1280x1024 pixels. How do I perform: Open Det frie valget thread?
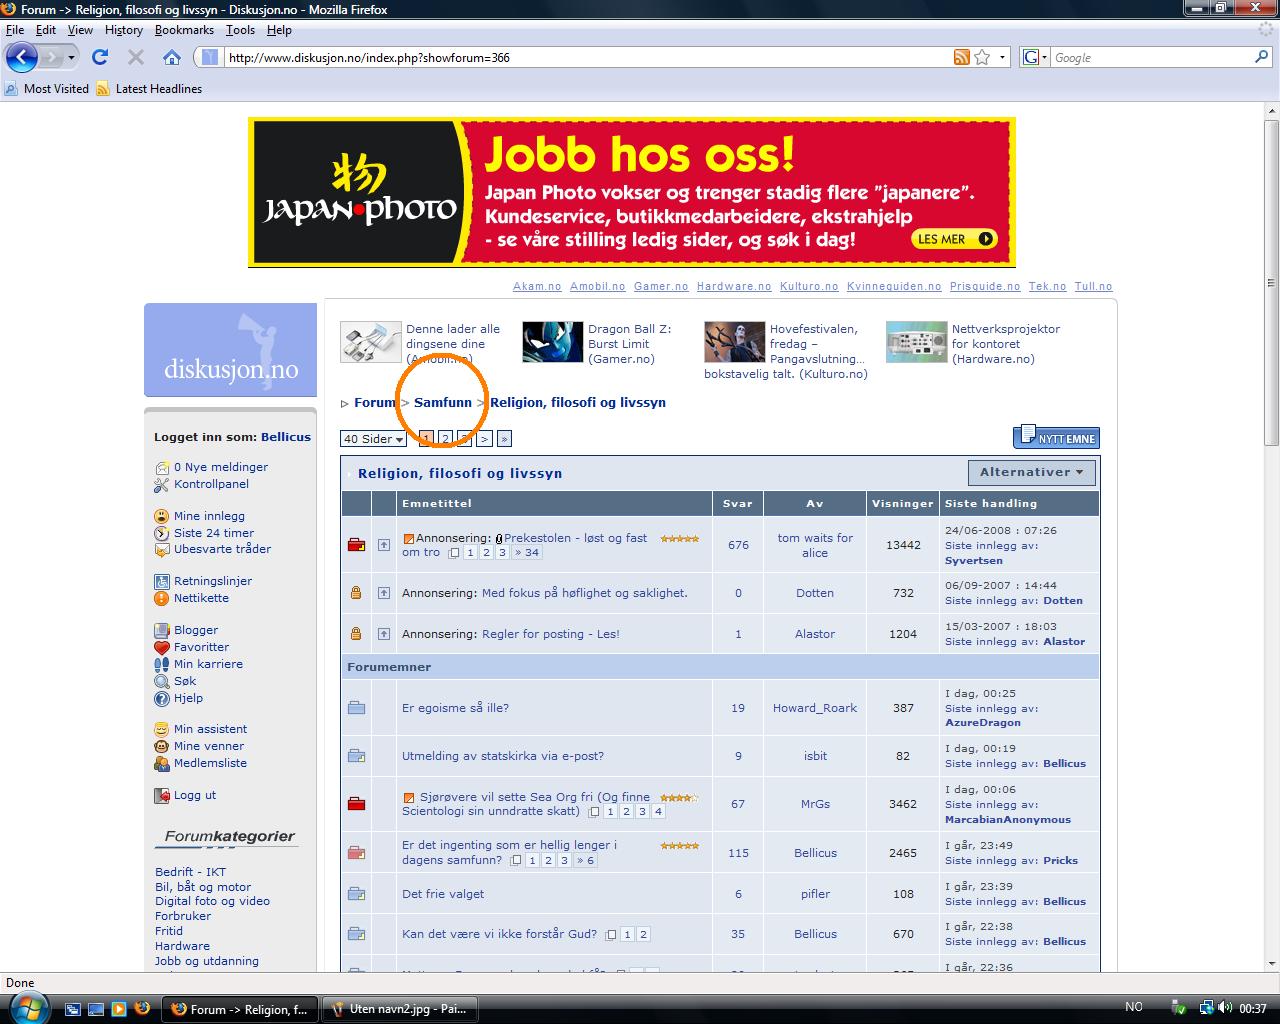pos(443,894)
